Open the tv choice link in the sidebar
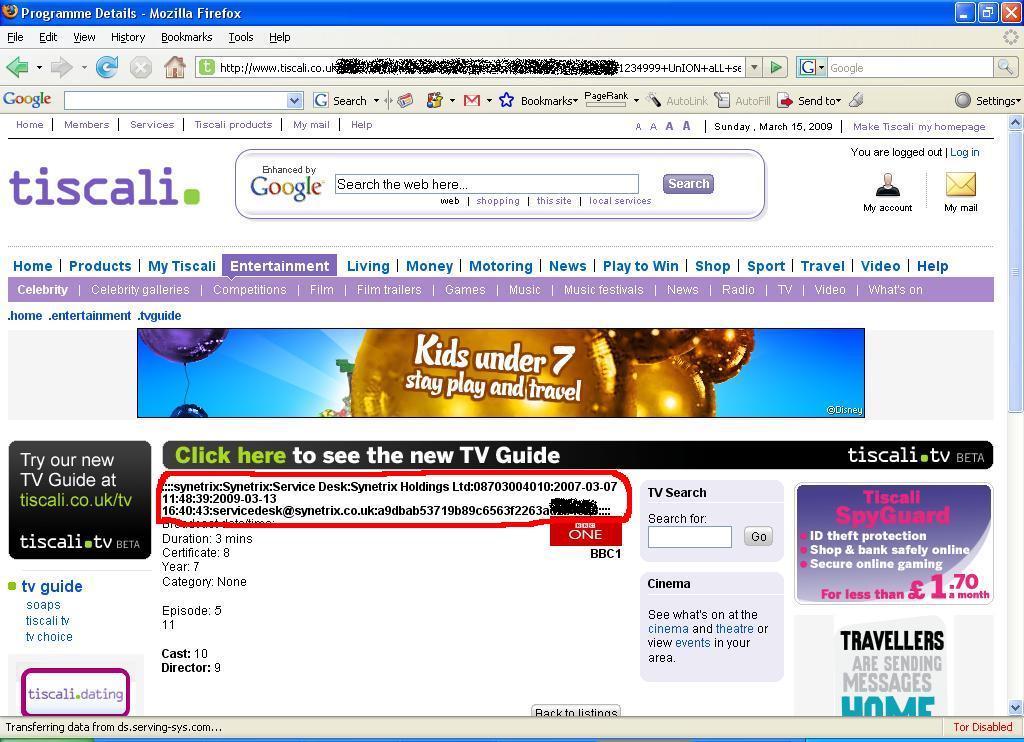This screenshot has height=742, width=1024. tap(49, 636)
